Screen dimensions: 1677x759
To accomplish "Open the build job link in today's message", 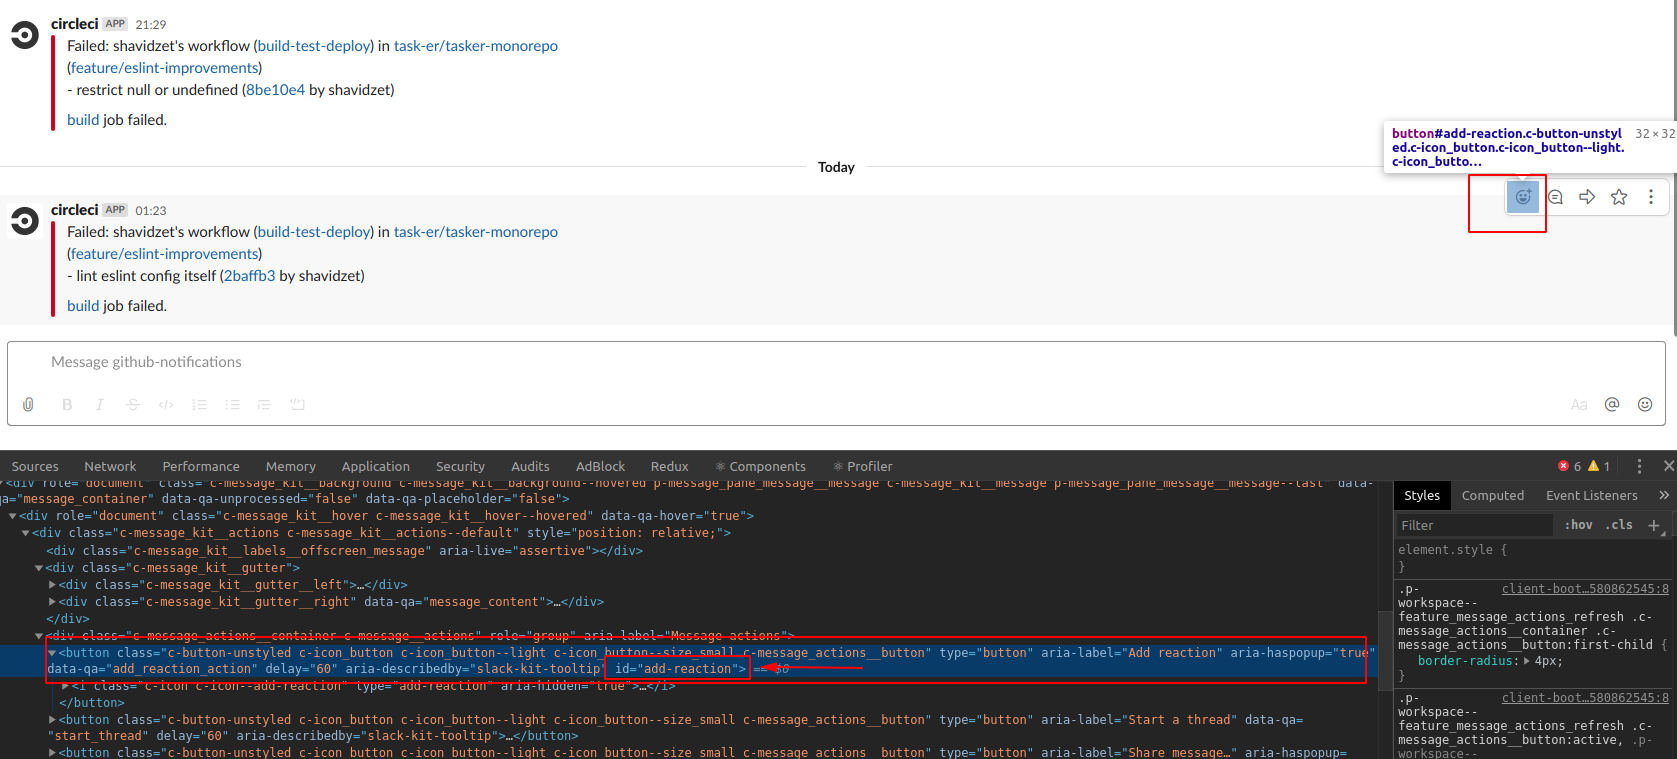I will [83, 306].
